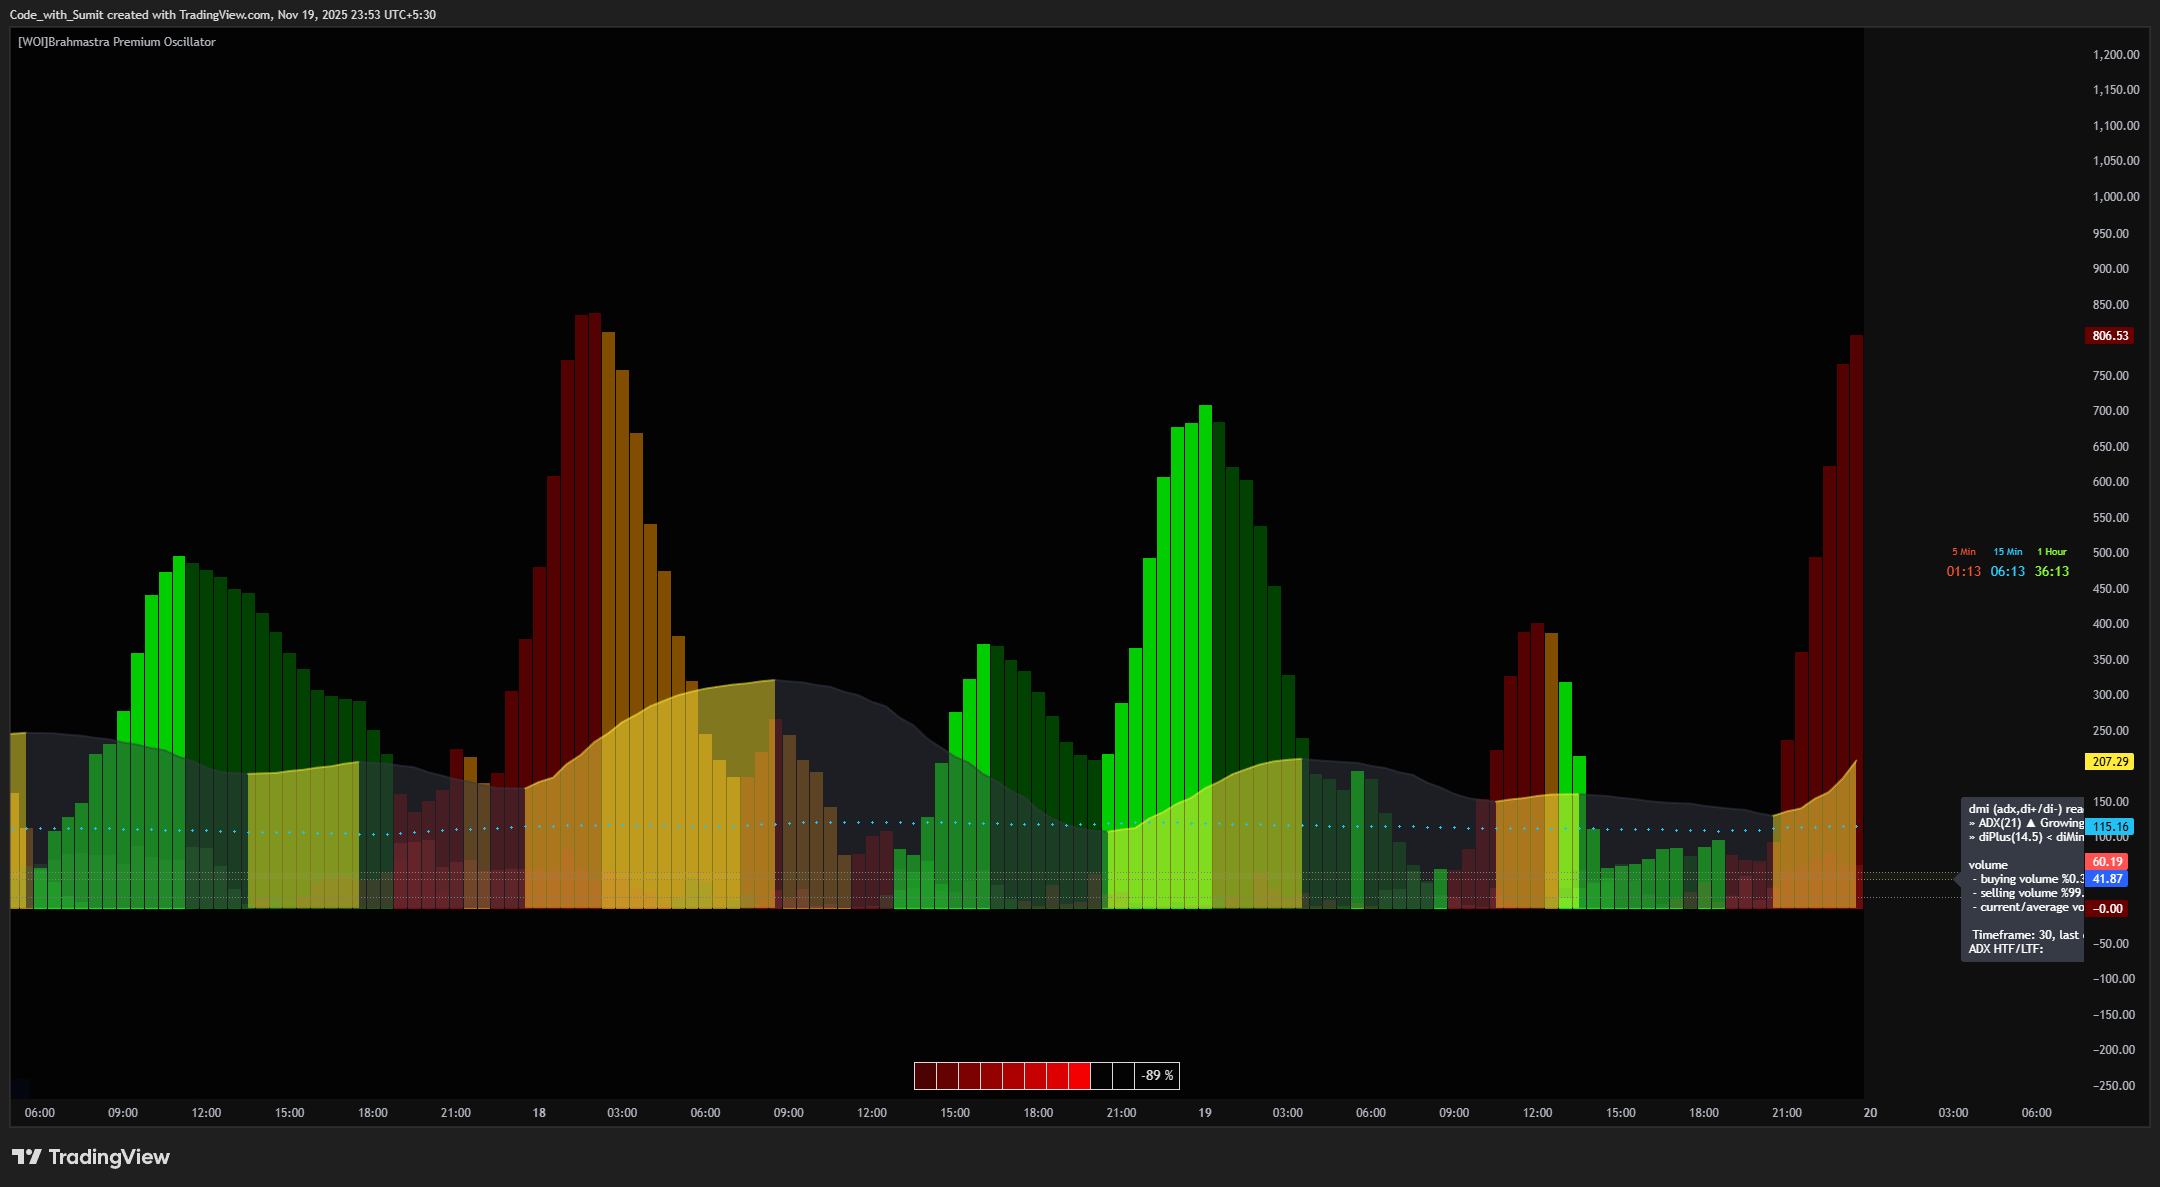Click the Brahmastra Premium Oscillator indicator title
Screen dimensions: 2160x1187
(117, 42)
